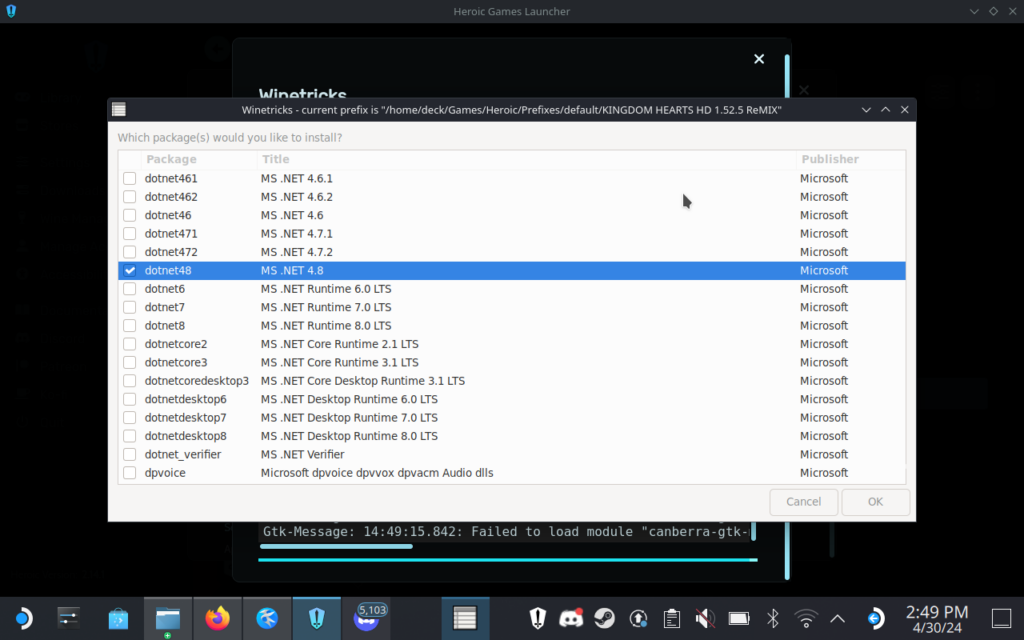Sort by the Package column header
The image size is (1024, 640).
pos(199,159)
